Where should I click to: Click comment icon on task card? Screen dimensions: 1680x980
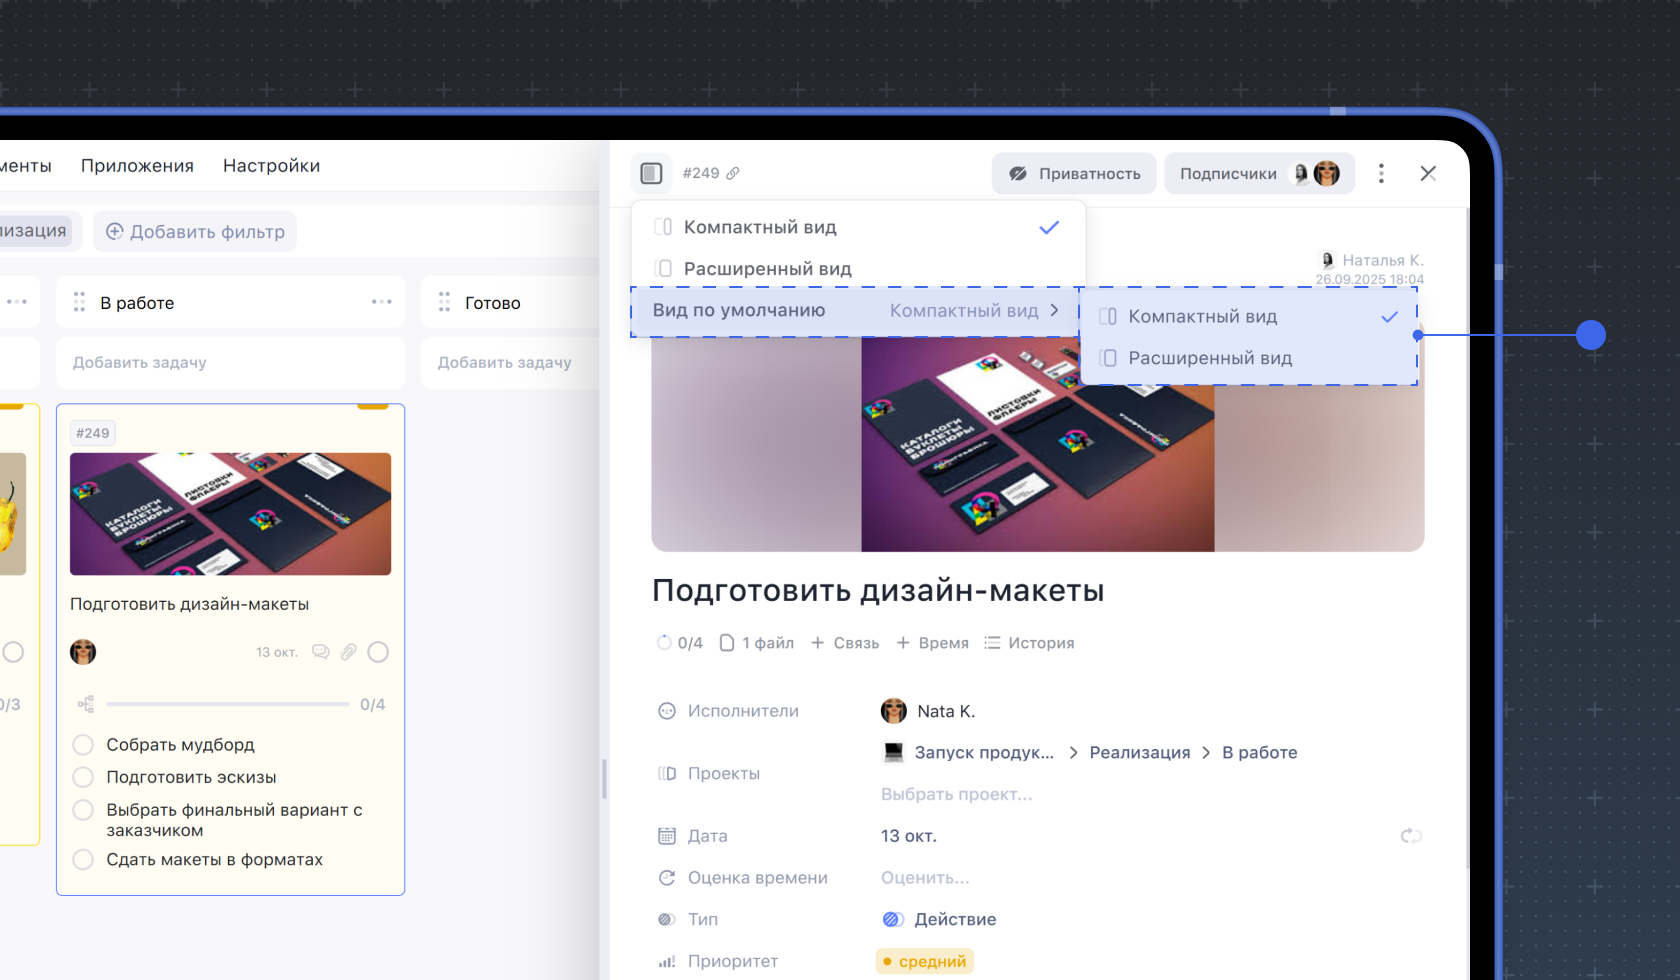point(320,652)
